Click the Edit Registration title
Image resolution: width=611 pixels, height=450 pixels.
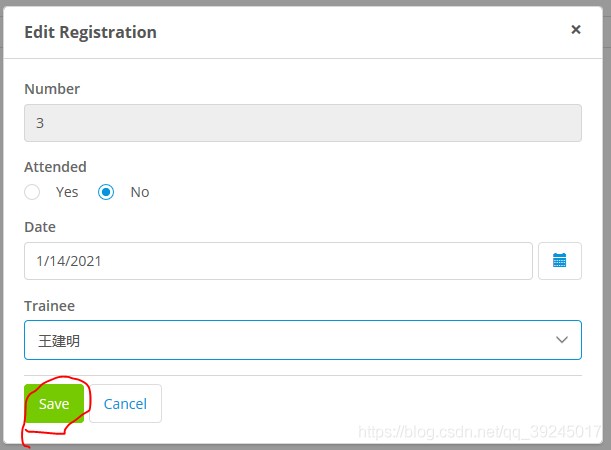tap(90, 32)
